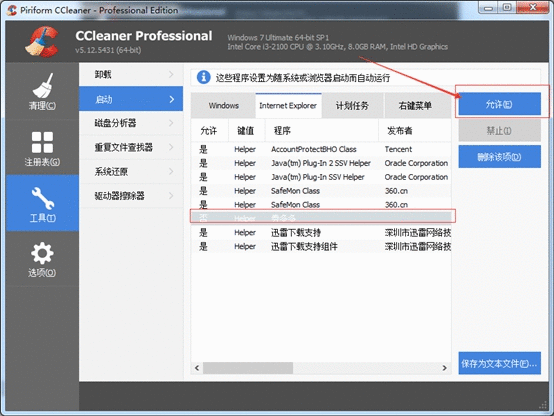Open the 注册表 registry section
The image size is (554, 416).
(x=42, y=148)
